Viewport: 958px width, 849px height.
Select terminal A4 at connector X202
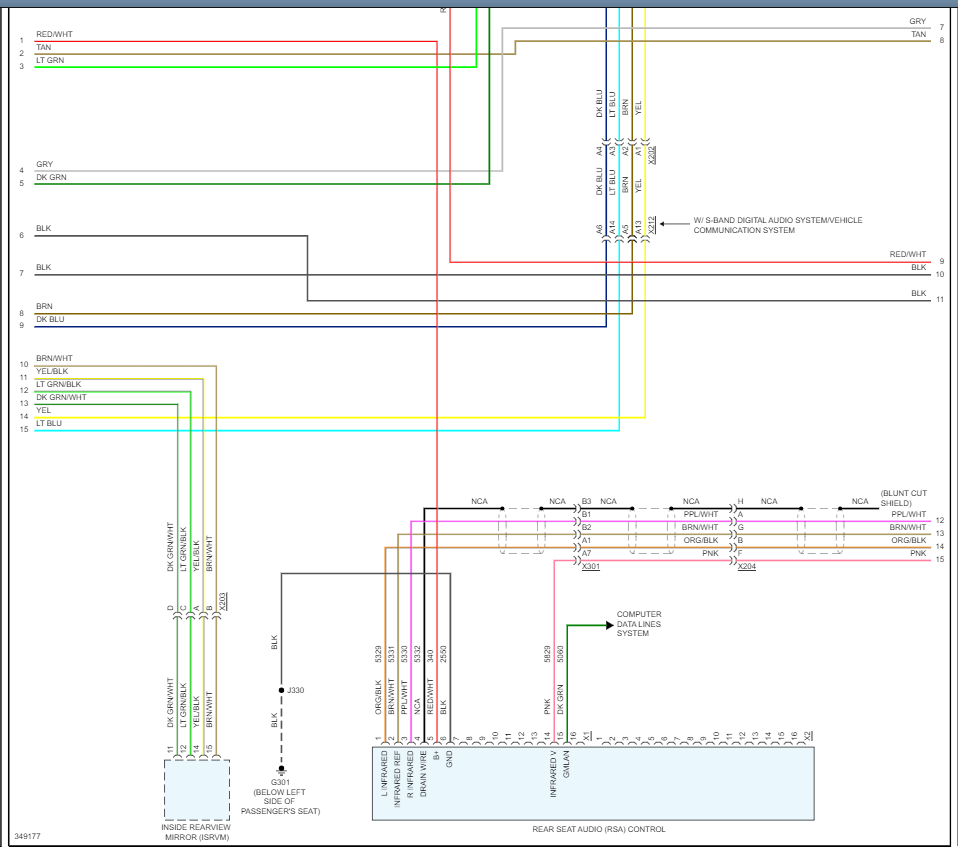coord(599,150)
